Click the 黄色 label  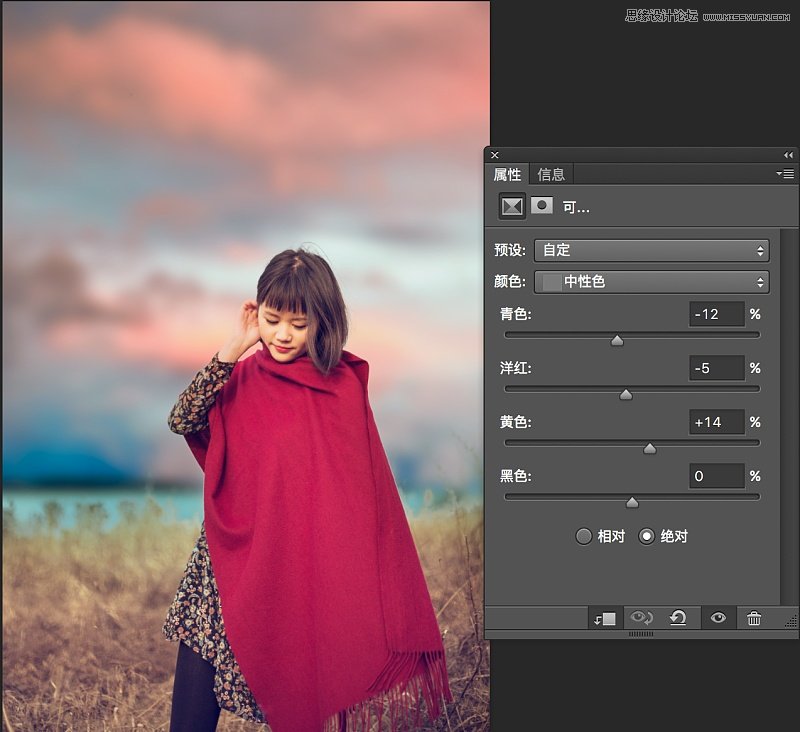[515, 422]
